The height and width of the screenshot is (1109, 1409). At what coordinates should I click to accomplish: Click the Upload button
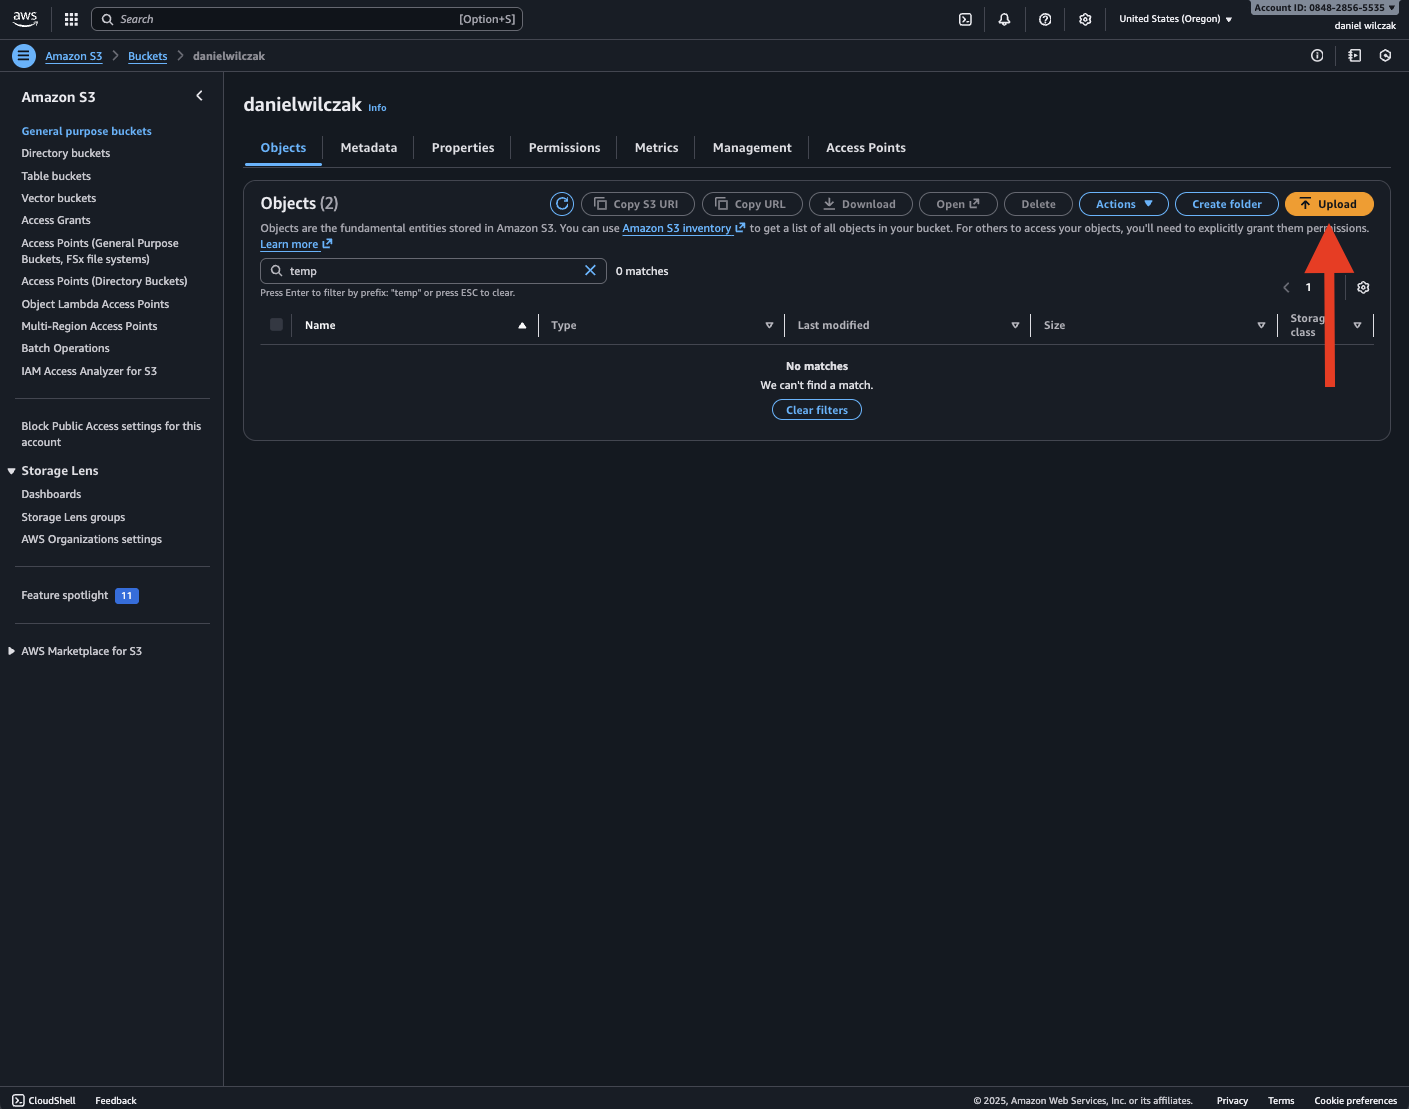coord(1328,204)
